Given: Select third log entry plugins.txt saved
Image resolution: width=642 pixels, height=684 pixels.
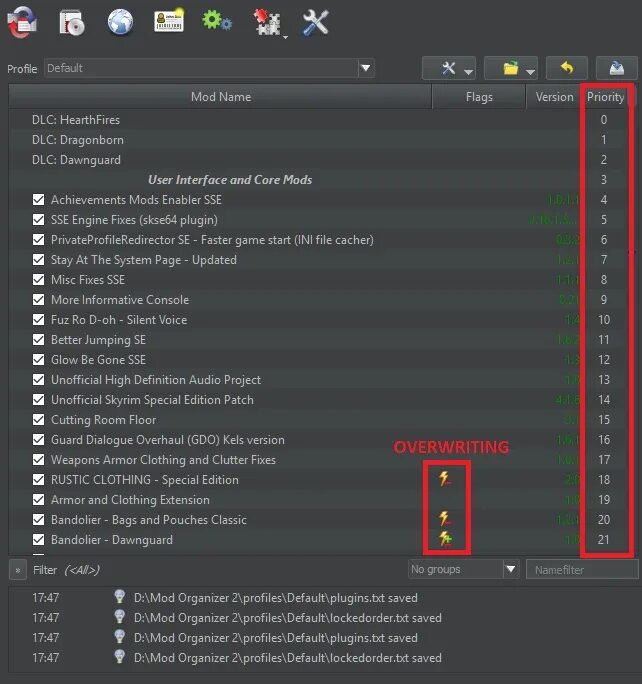Looking at the screenshot, I should pyautogui.click(x=276, y=638).
